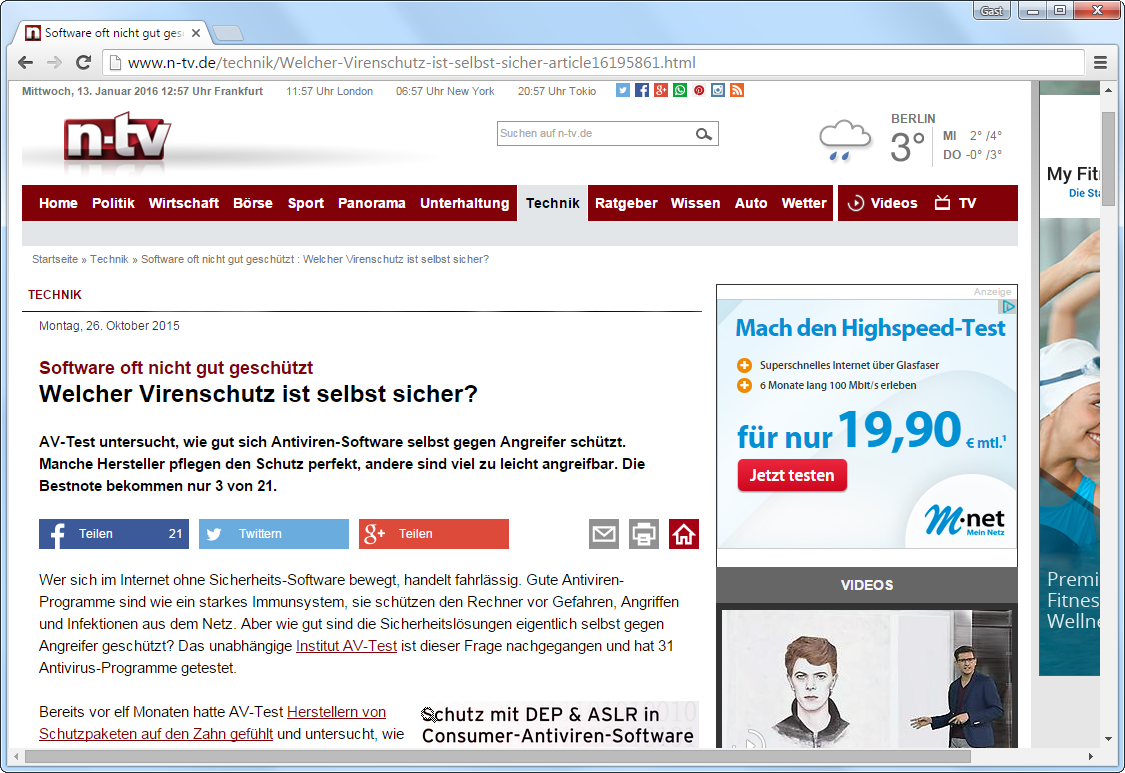Open the Börse navigation menu item
Image resolution: width=1125 pixels, height=773 pixels.
tap(252, 203)
